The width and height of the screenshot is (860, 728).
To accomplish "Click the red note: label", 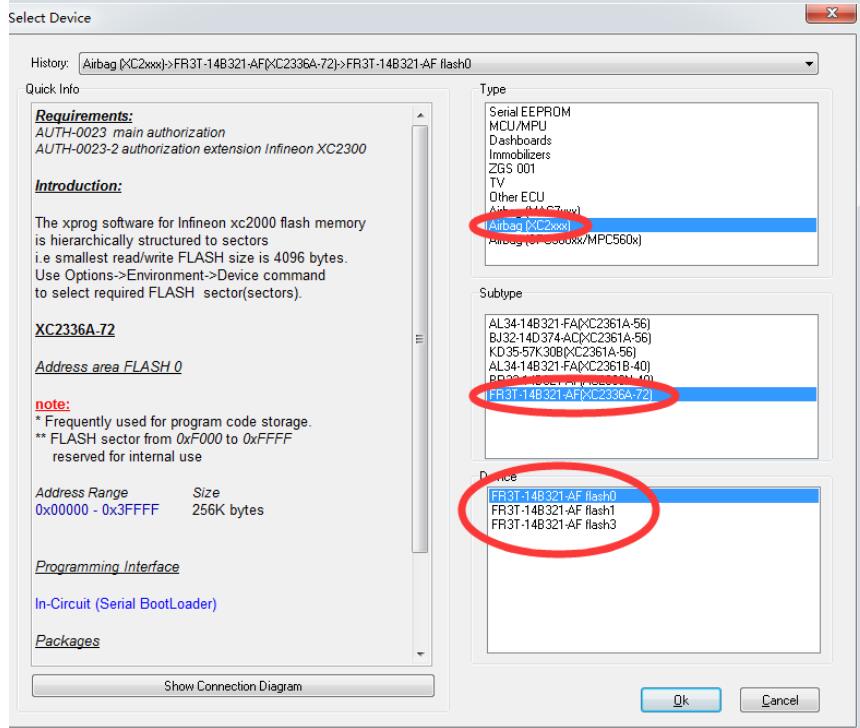I will pyautogui.click(x=53, y=404).
